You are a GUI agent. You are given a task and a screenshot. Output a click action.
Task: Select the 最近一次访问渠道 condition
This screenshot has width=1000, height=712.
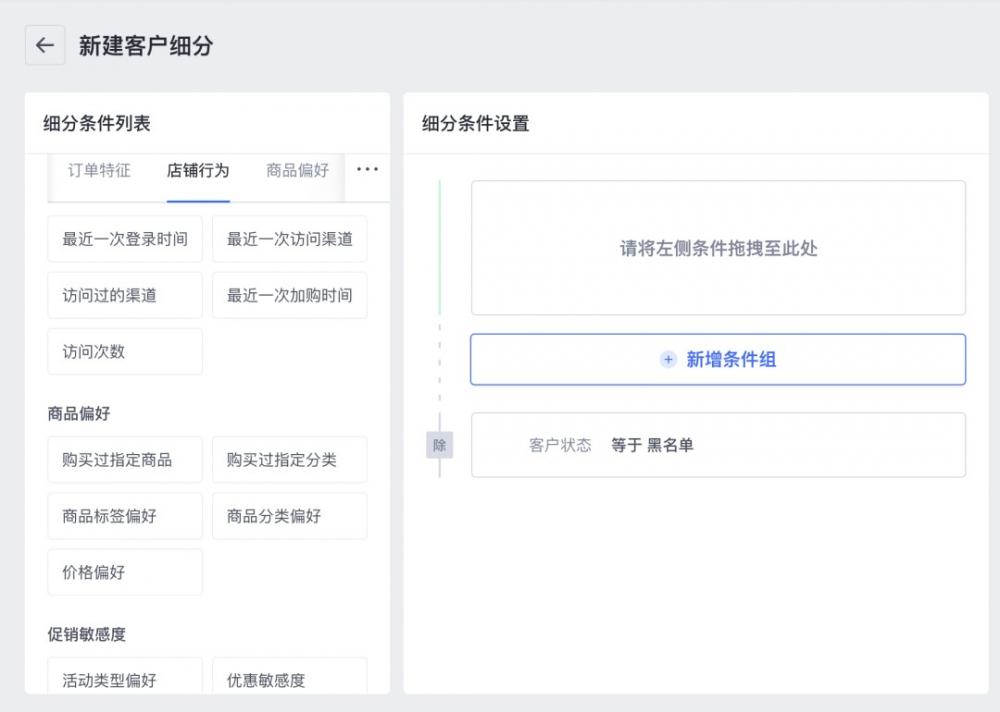(x=289, y=239)
